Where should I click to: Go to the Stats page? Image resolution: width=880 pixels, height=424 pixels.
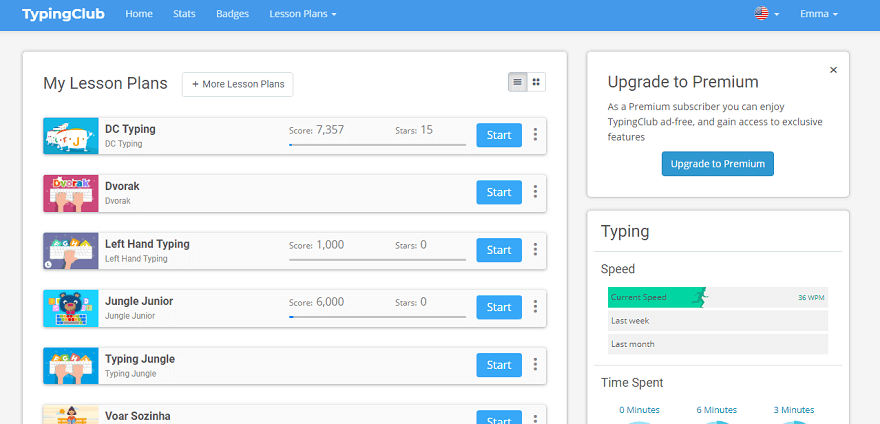point(184,14)
